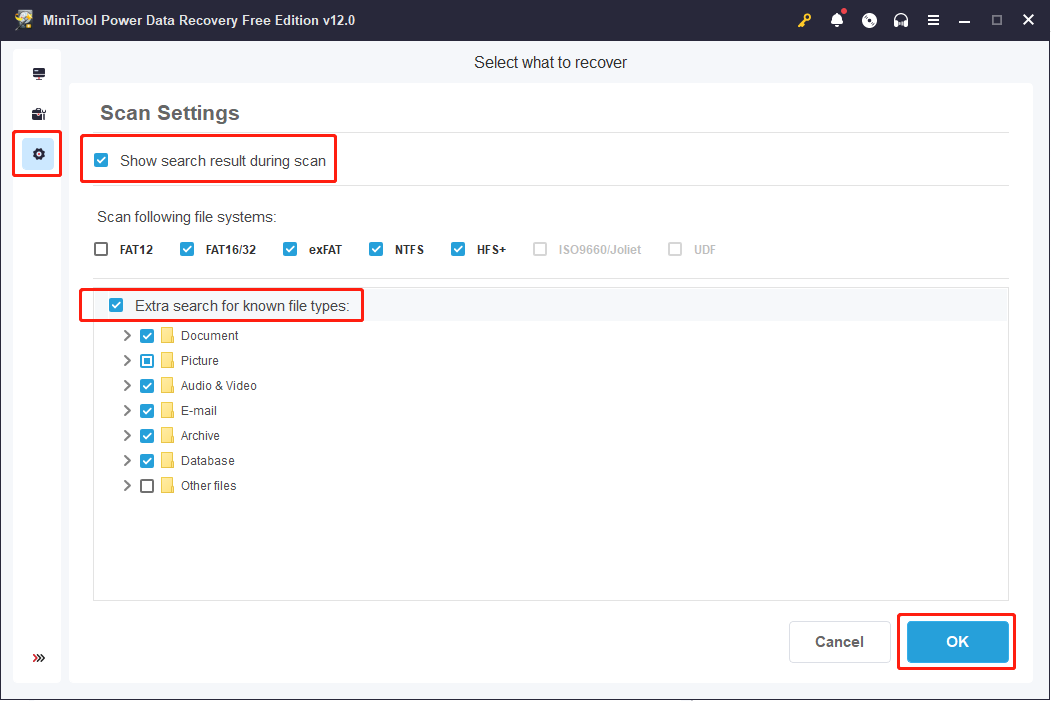
Task: Check the Picture file type checkbox
Action: [147, 361]
